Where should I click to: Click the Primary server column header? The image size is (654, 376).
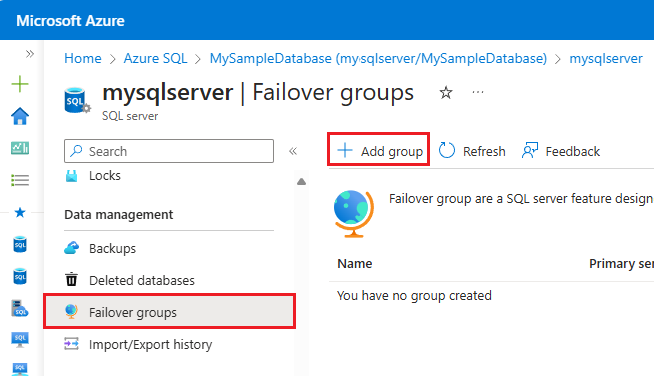(x=621, y=264)
